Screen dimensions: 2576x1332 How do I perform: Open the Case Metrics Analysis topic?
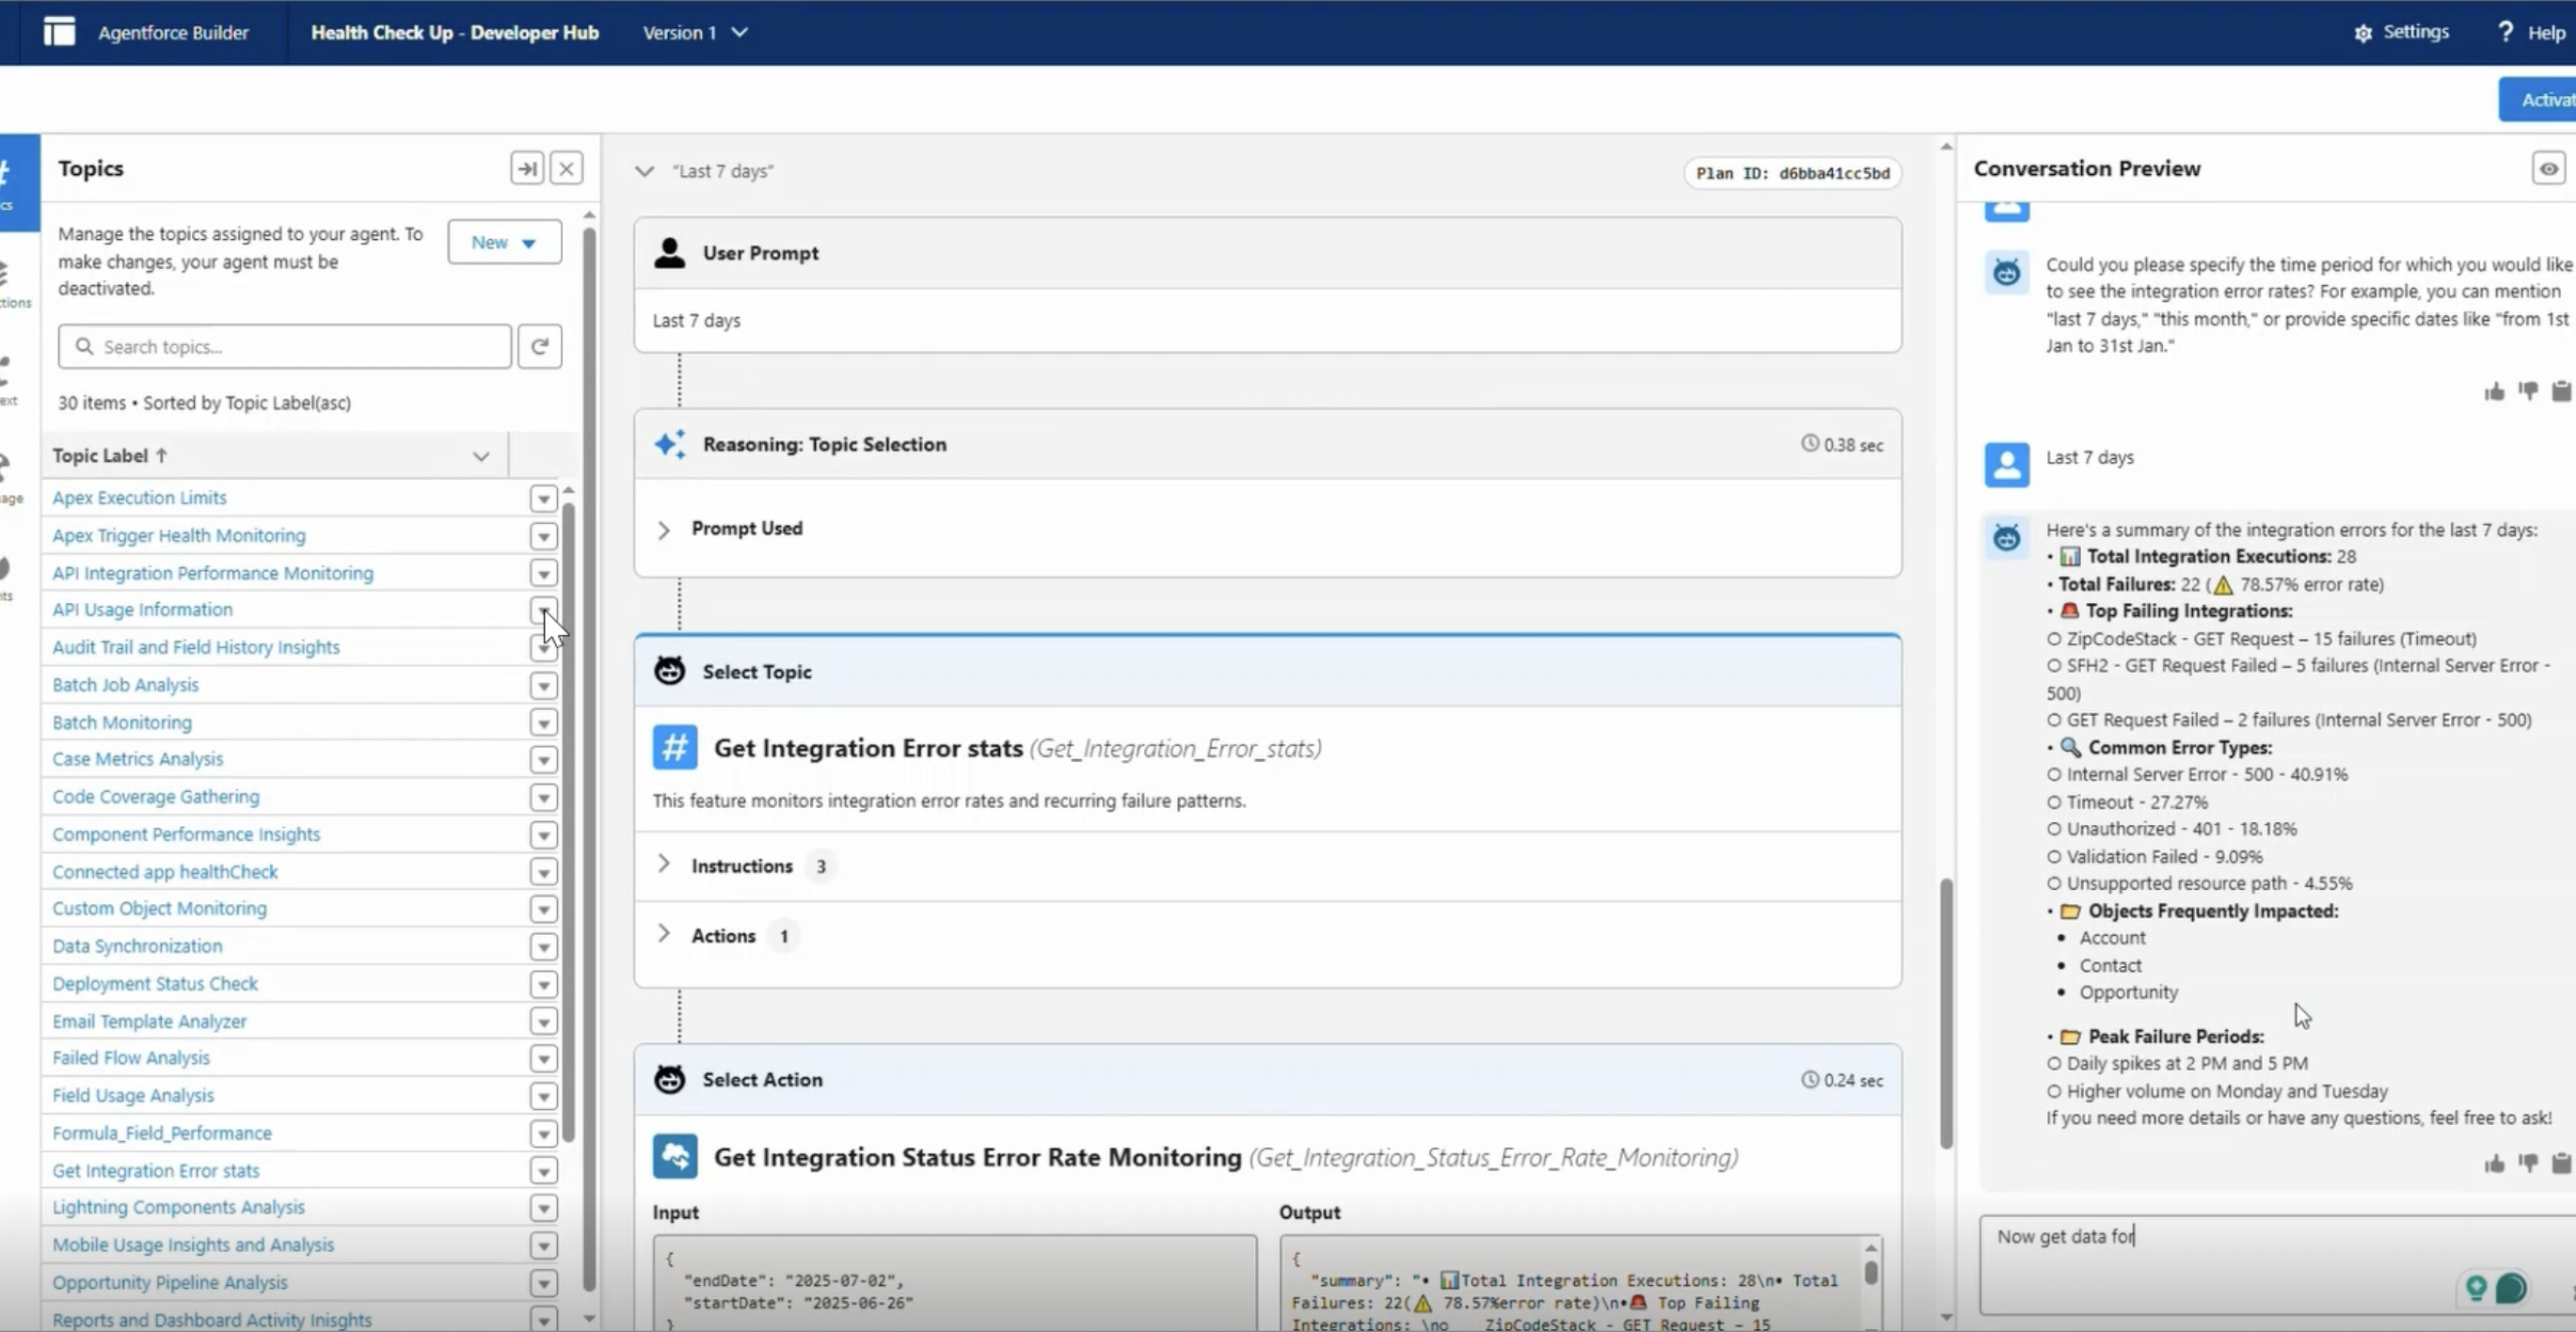pyautogui.click(x=138, y=759)
